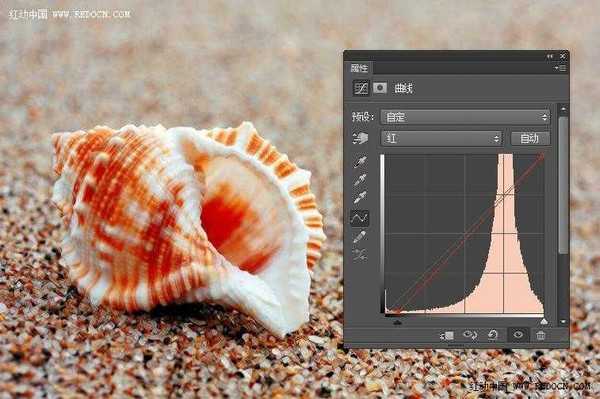Click the smooth curve values icon

360,255
